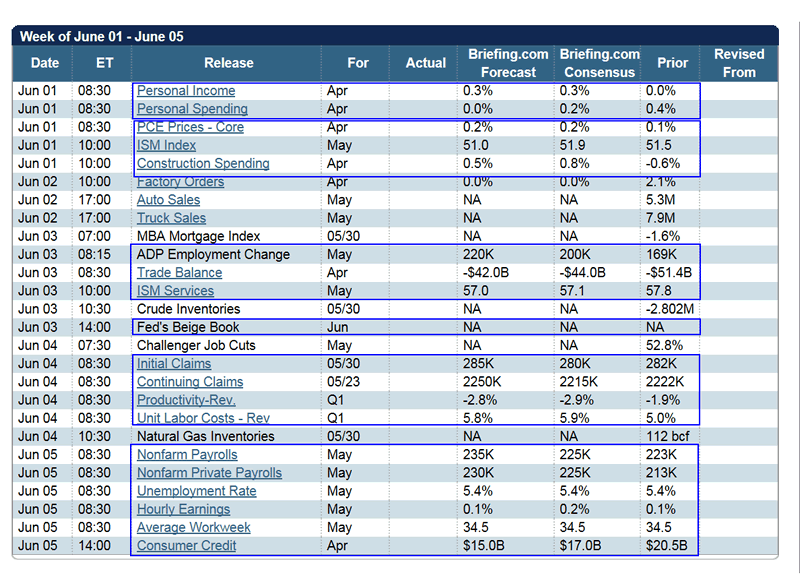The width and height of the screenshot is (800, 577).
Task: Select the Factory Orders link
Action: 180,182
